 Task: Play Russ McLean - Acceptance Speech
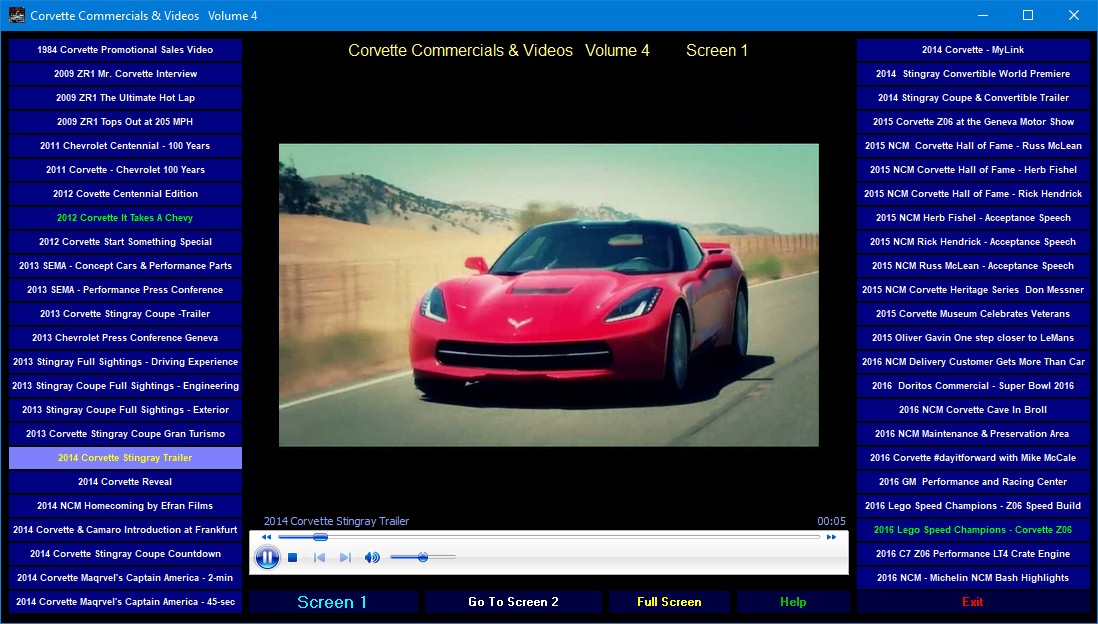[973, 265]
